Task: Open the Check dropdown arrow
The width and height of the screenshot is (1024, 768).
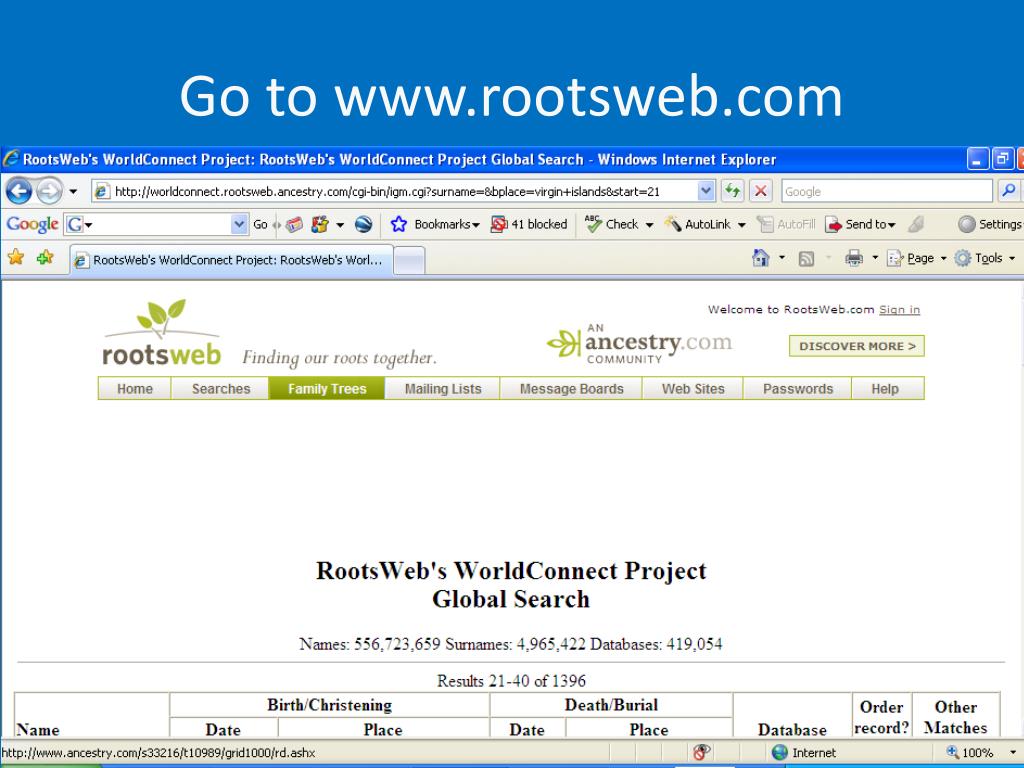Action: tap(649, 225)
